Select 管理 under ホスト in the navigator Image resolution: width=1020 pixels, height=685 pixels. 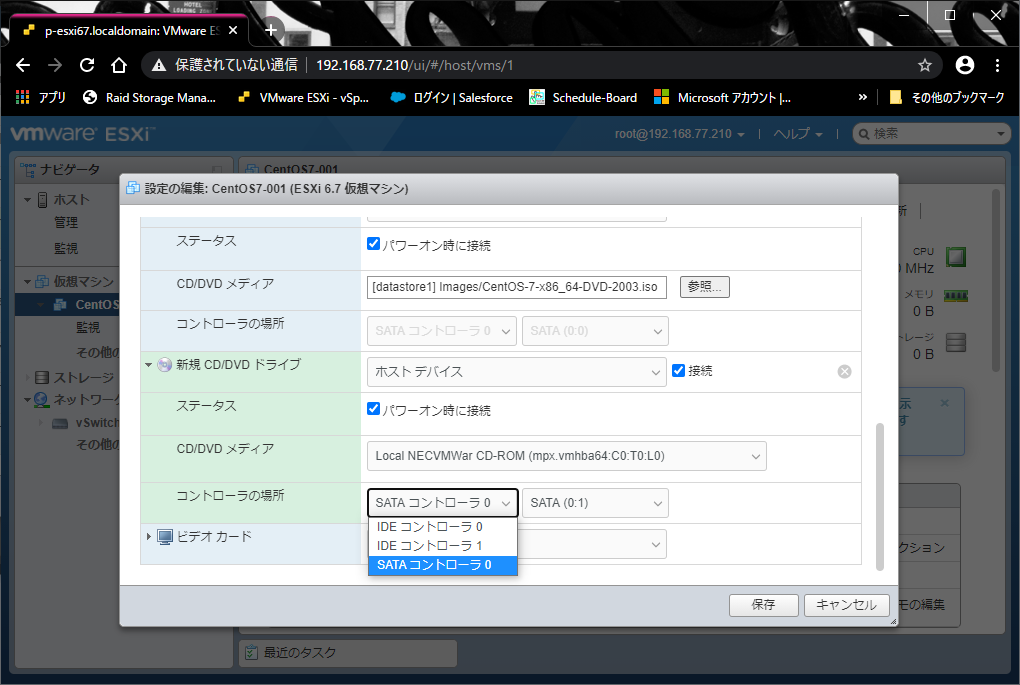click(66, 222)
